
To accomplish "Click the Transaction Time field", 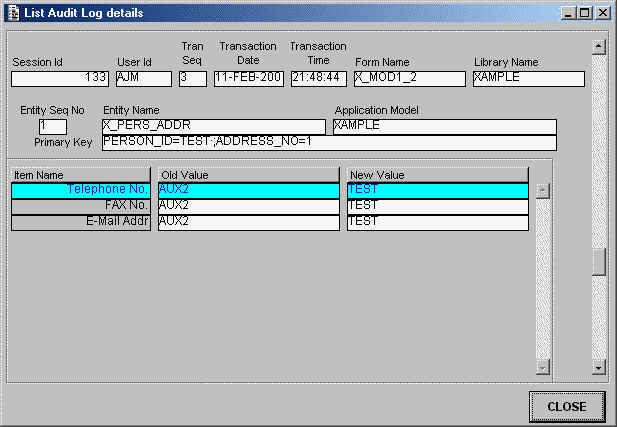I will (318, 78).
